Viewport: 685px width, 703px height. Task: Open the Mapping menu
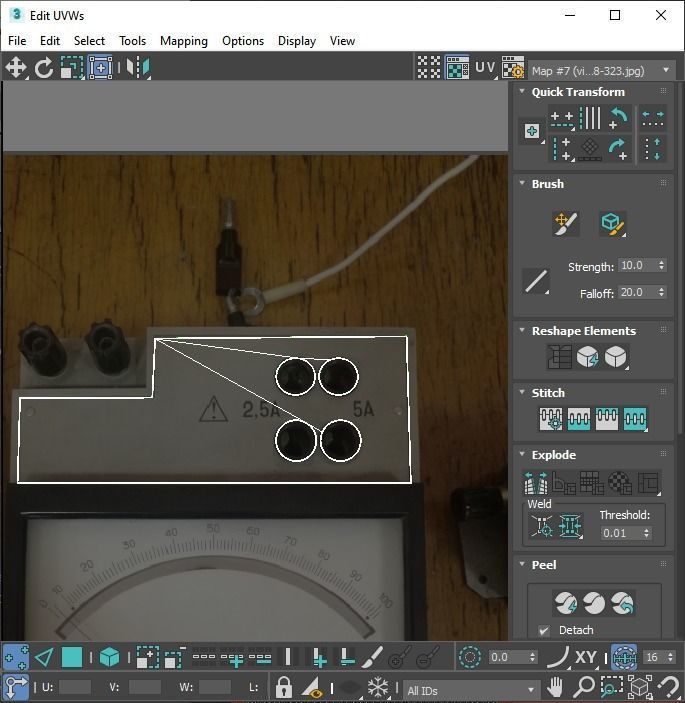pos(184,41)
